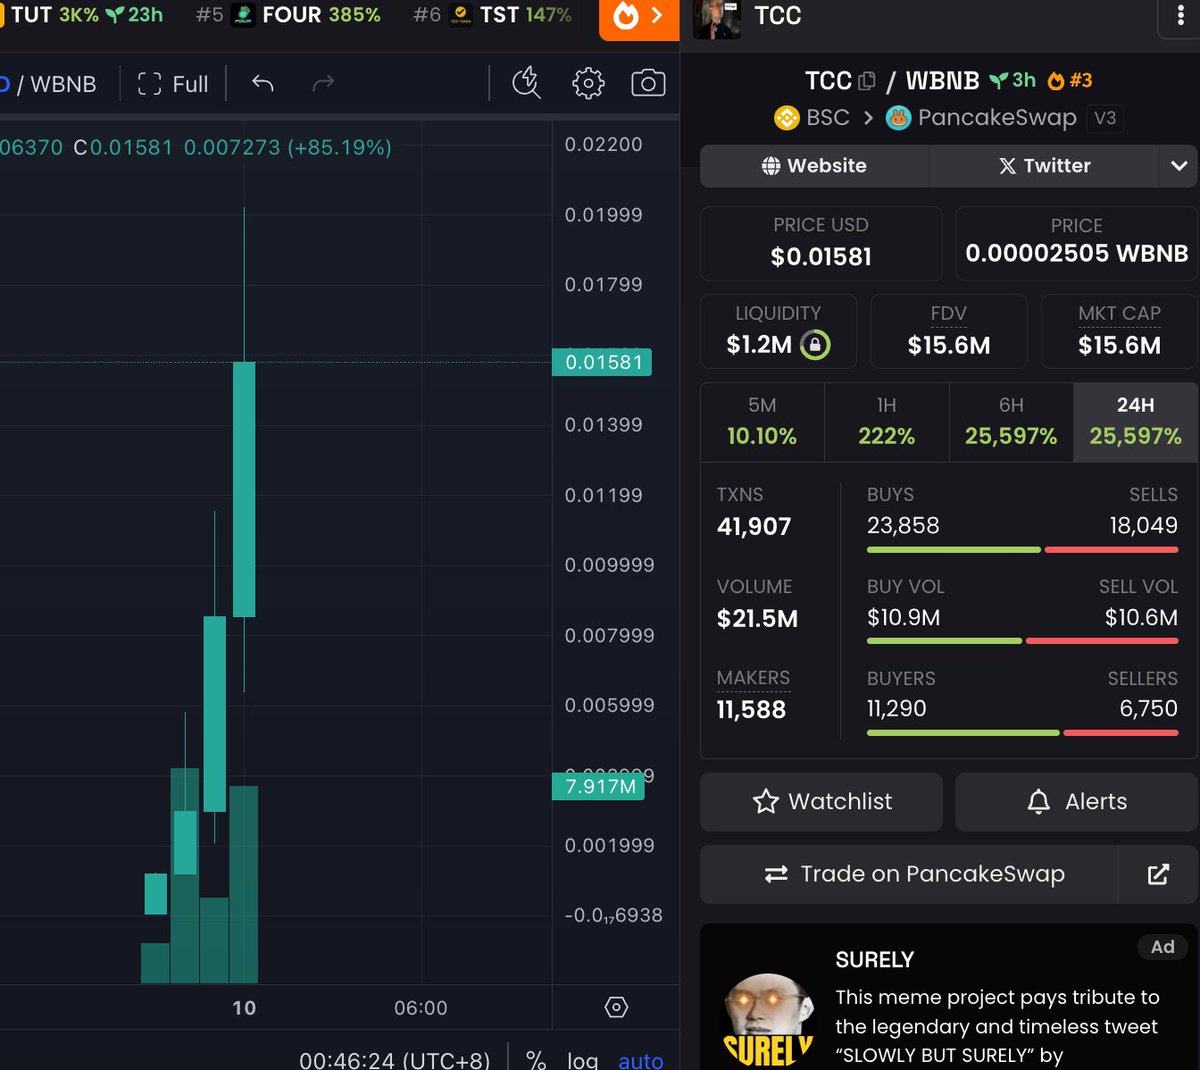The image size is (1200, 1070).
Task: Click the liquidity lock icon
Action: [815, 345]
